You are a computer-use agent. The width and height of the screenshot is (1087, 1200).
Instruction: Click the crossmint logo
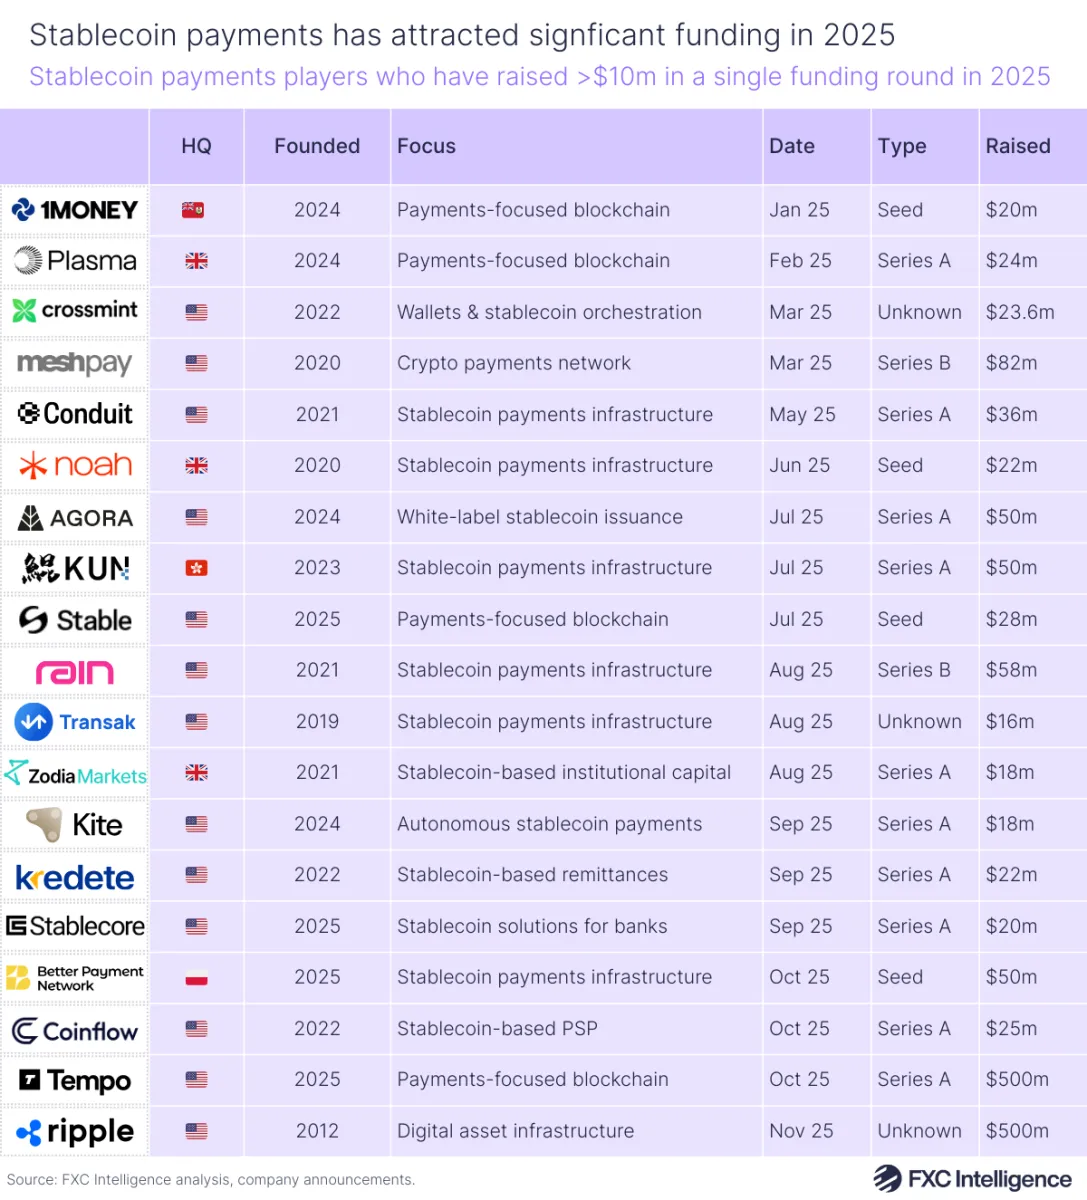75,311
